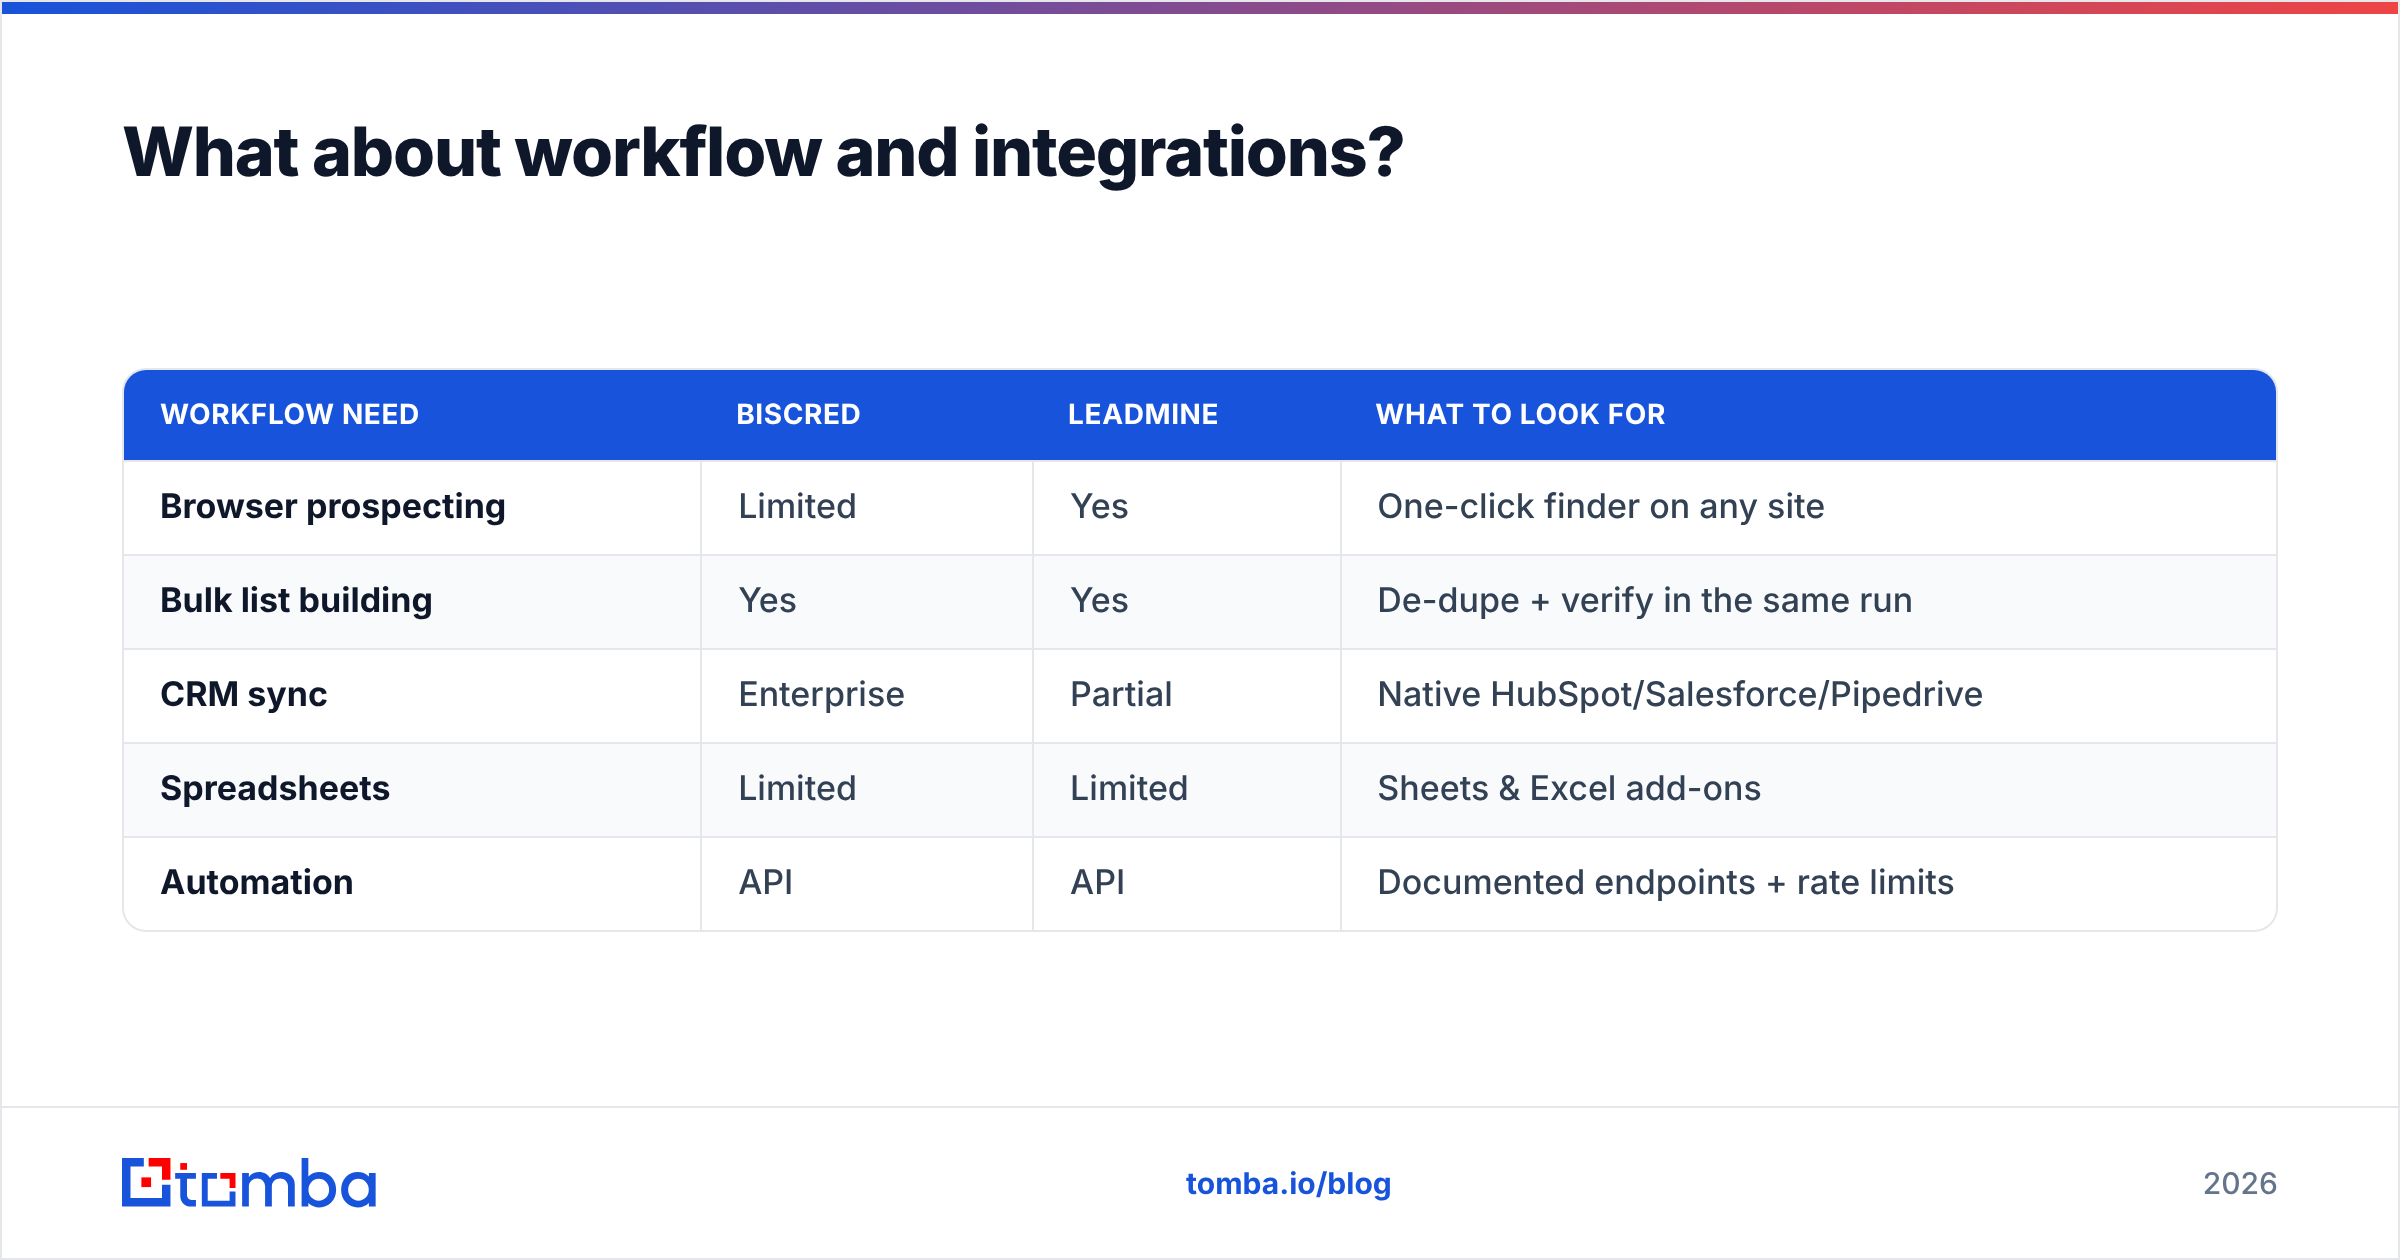Click the BISCRED column header

[798, 414]
